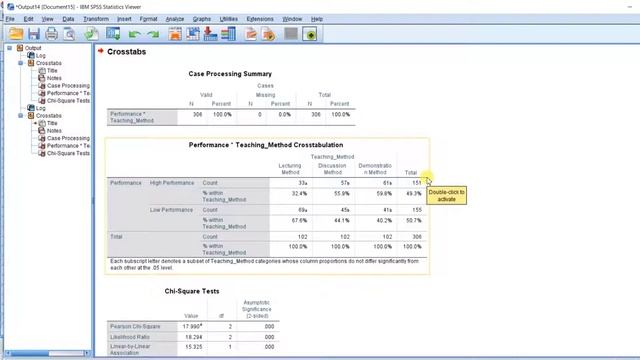The height and width of the screenshot is (360, 640).
Task: Click the Export output icon with green arrow
Action: (91, 34)
